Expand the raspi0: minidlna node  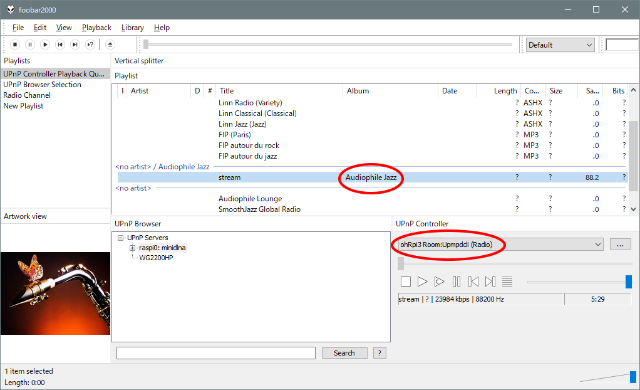(x=132, y=248)
